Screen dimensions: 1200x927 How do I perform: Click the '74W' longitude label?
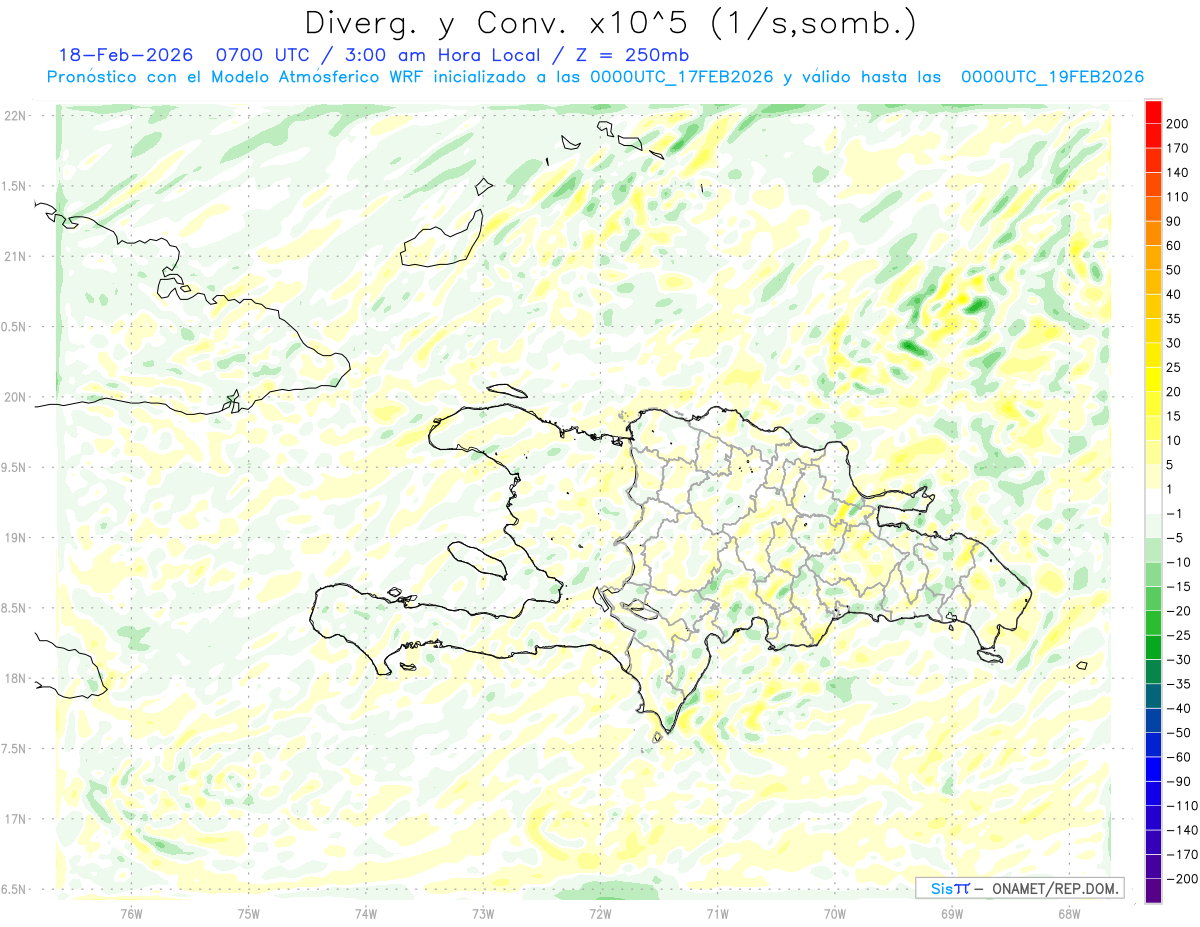[x=366, y=913]
